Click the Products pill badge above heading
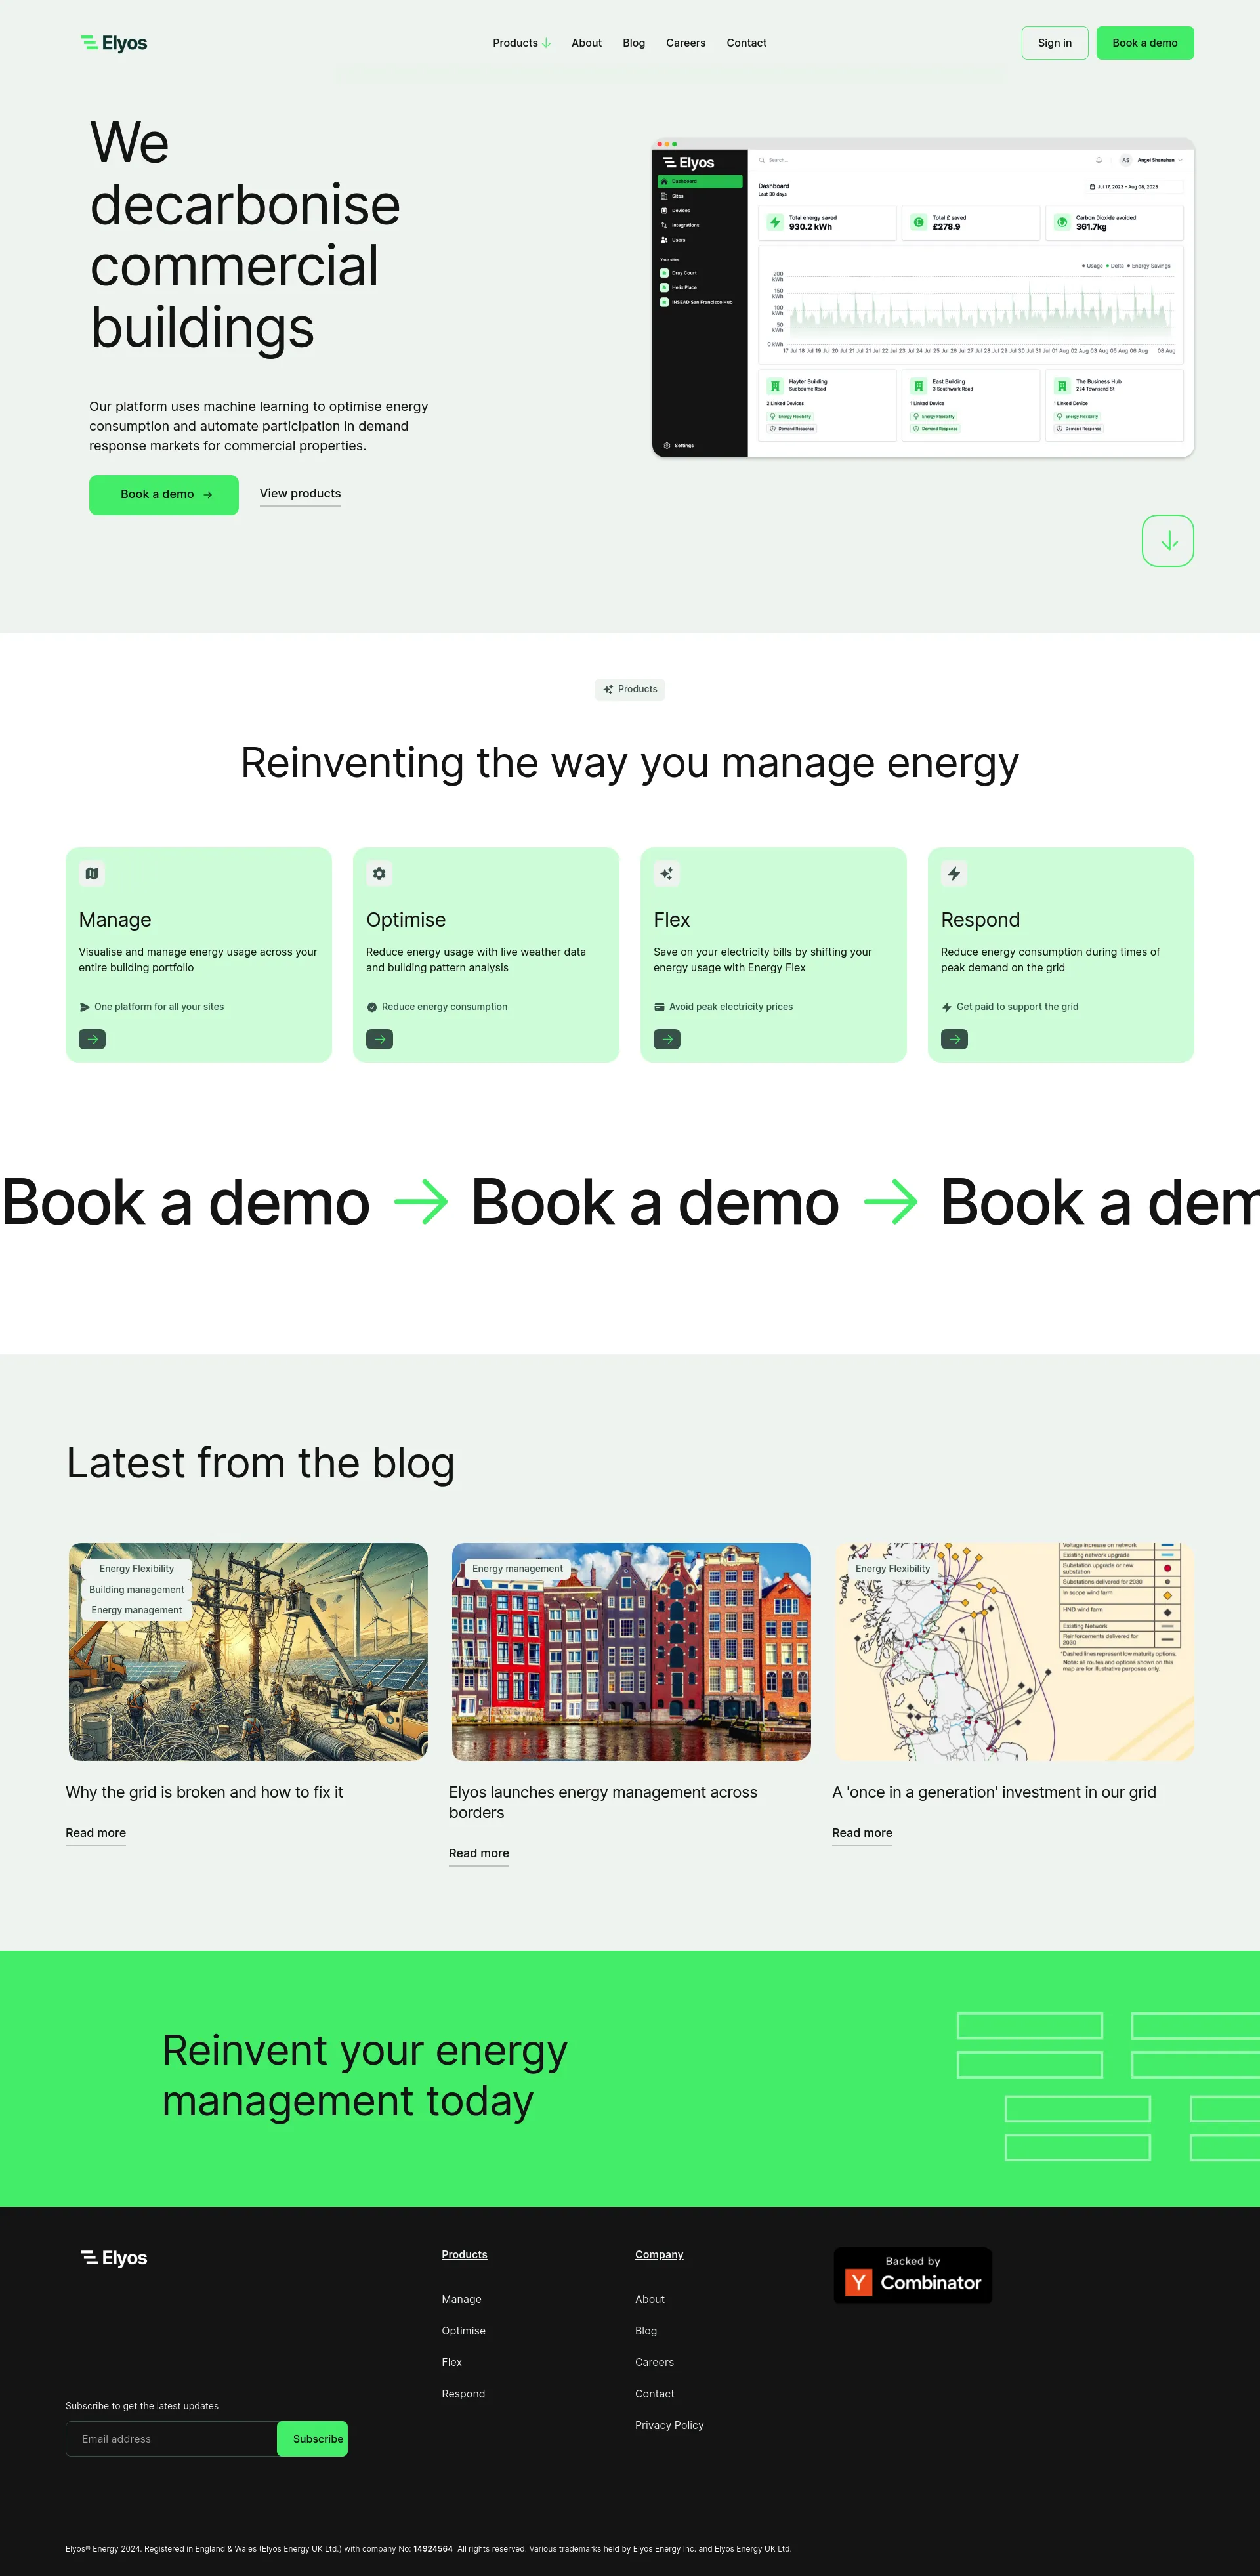The height and width of the screenshot is (2576, 1260). 630,689
